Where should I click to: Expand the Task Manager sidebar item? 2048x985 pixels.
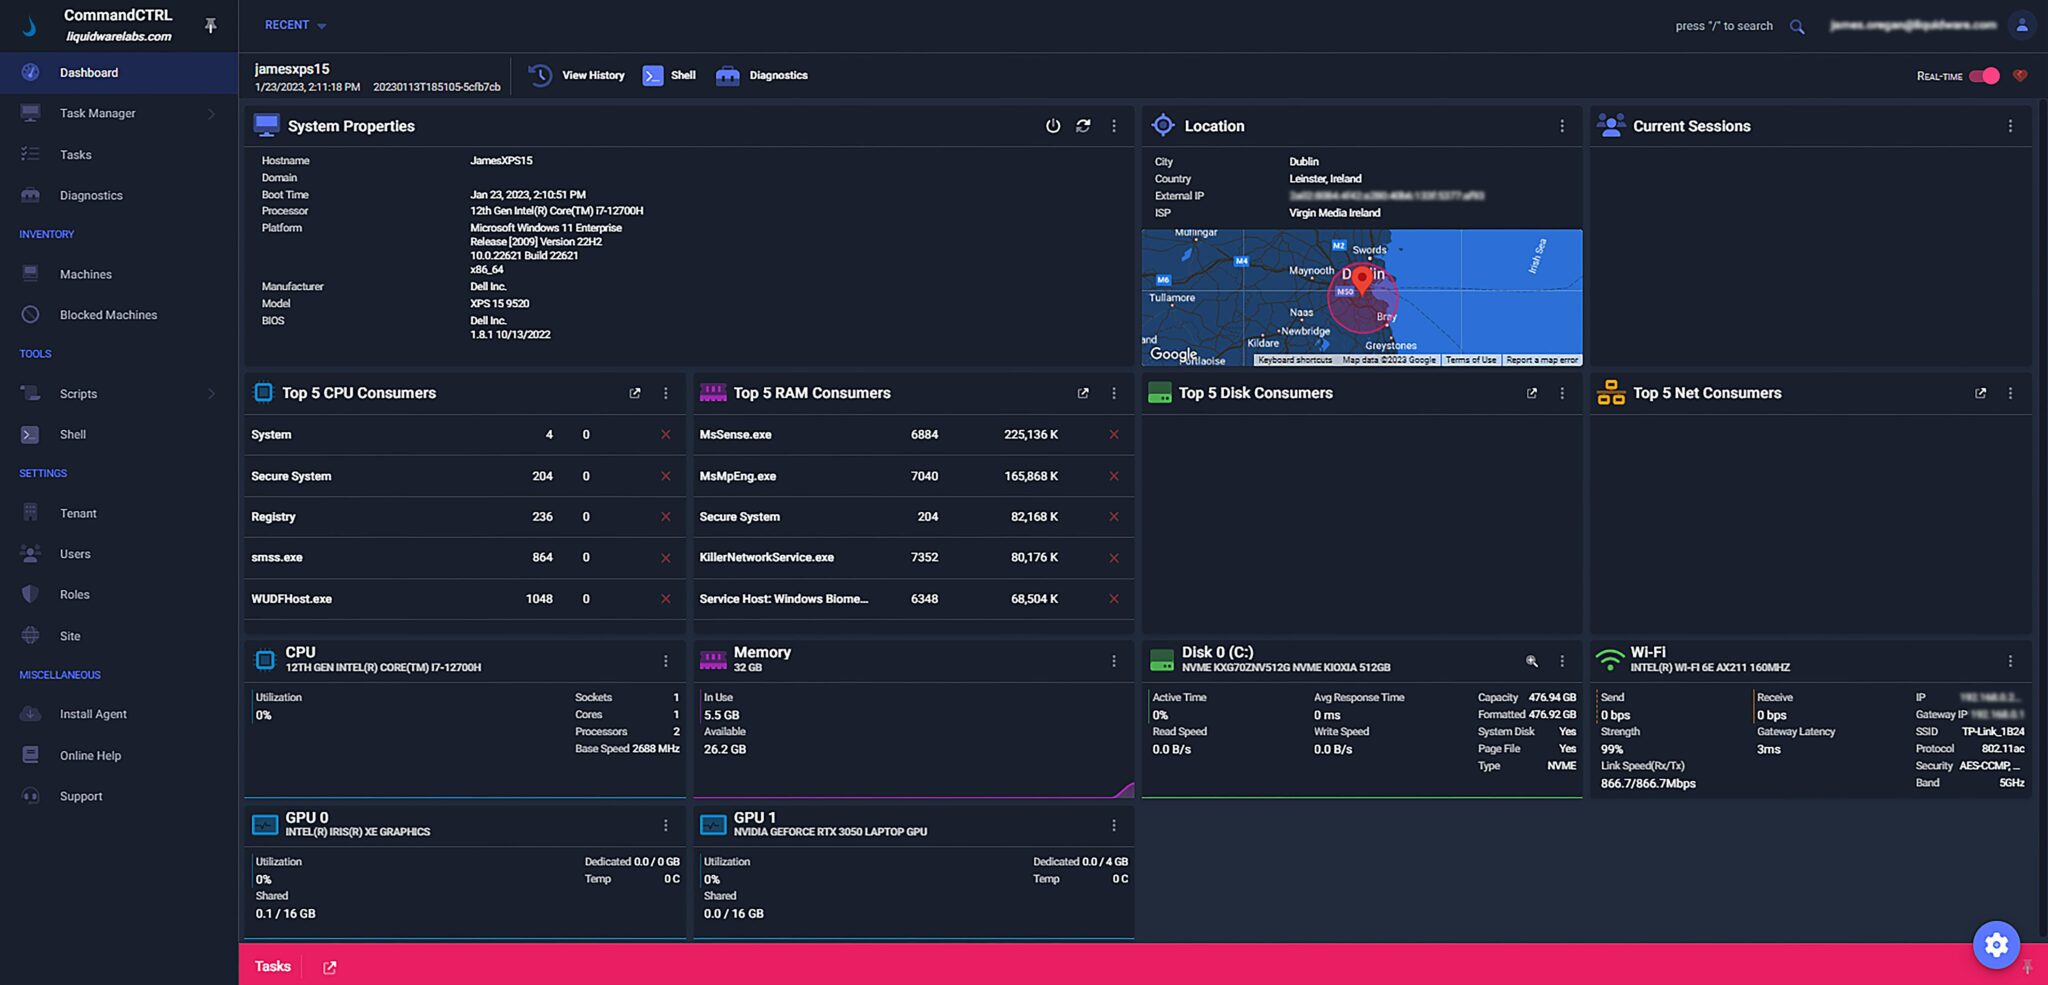coord(211,113)
